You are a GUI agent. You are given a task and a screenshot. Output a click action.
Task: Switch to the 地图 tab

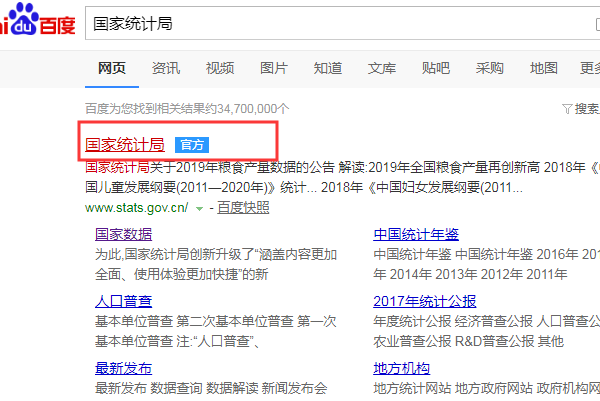[x=544, y=68]
